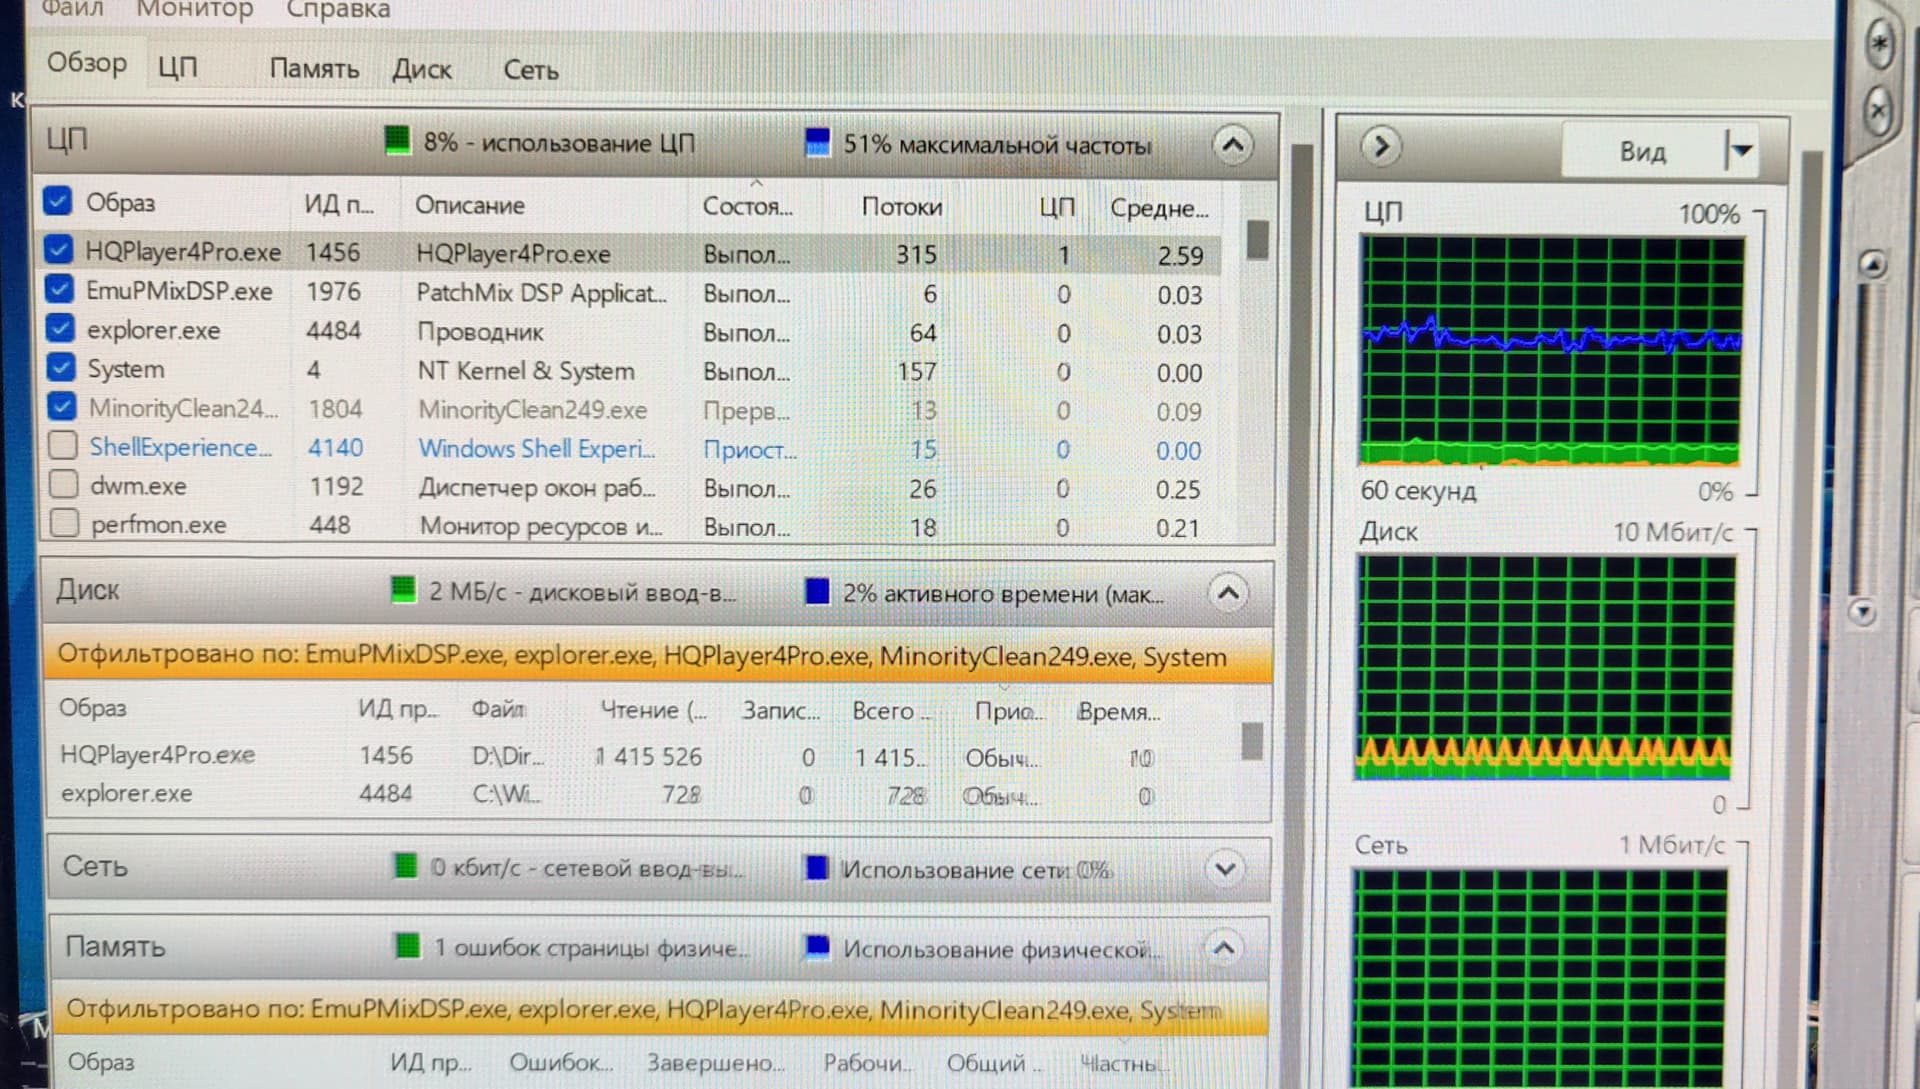Image resolution: width=1920 pixels, height=1089 pixels.
Task: Click green CPU usage indicator square
Action: [x=397, y=141]
